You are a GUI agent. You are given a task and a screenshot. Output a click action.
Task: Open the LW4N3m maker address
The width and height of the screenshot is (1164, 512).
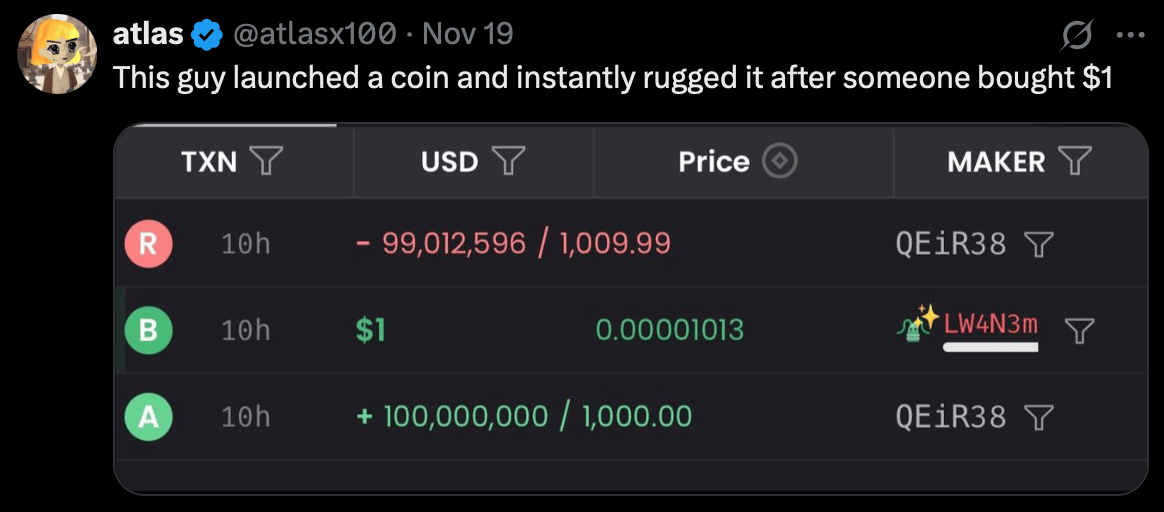pyautogui.click(x=990, y=324)
